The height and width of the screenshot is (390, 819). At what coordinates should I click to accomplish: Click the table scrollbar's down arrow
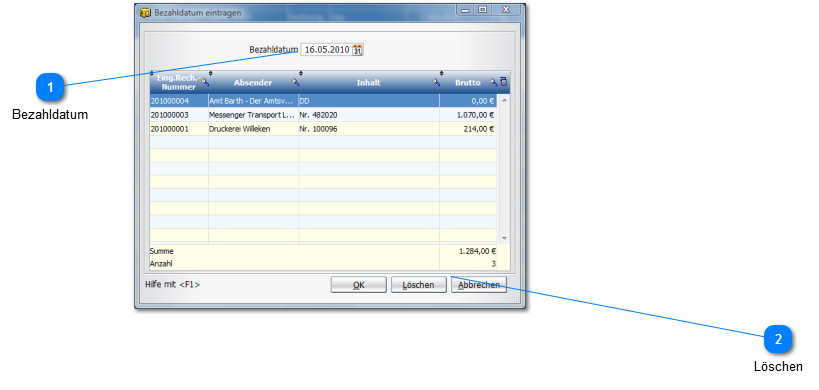pyautogui.click(x=504, y=238)
